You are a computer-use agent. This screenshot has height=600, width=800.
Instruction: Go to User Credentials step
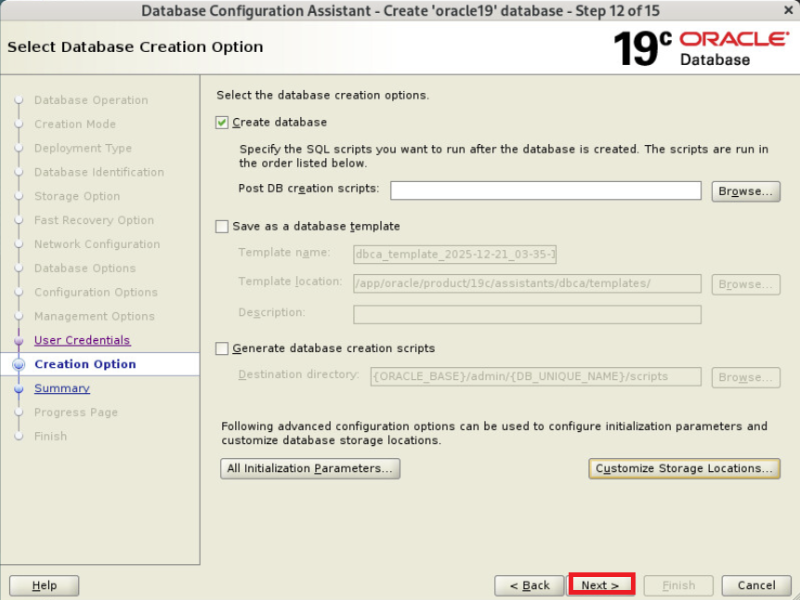pyautogui.click(x=82, y=340)
